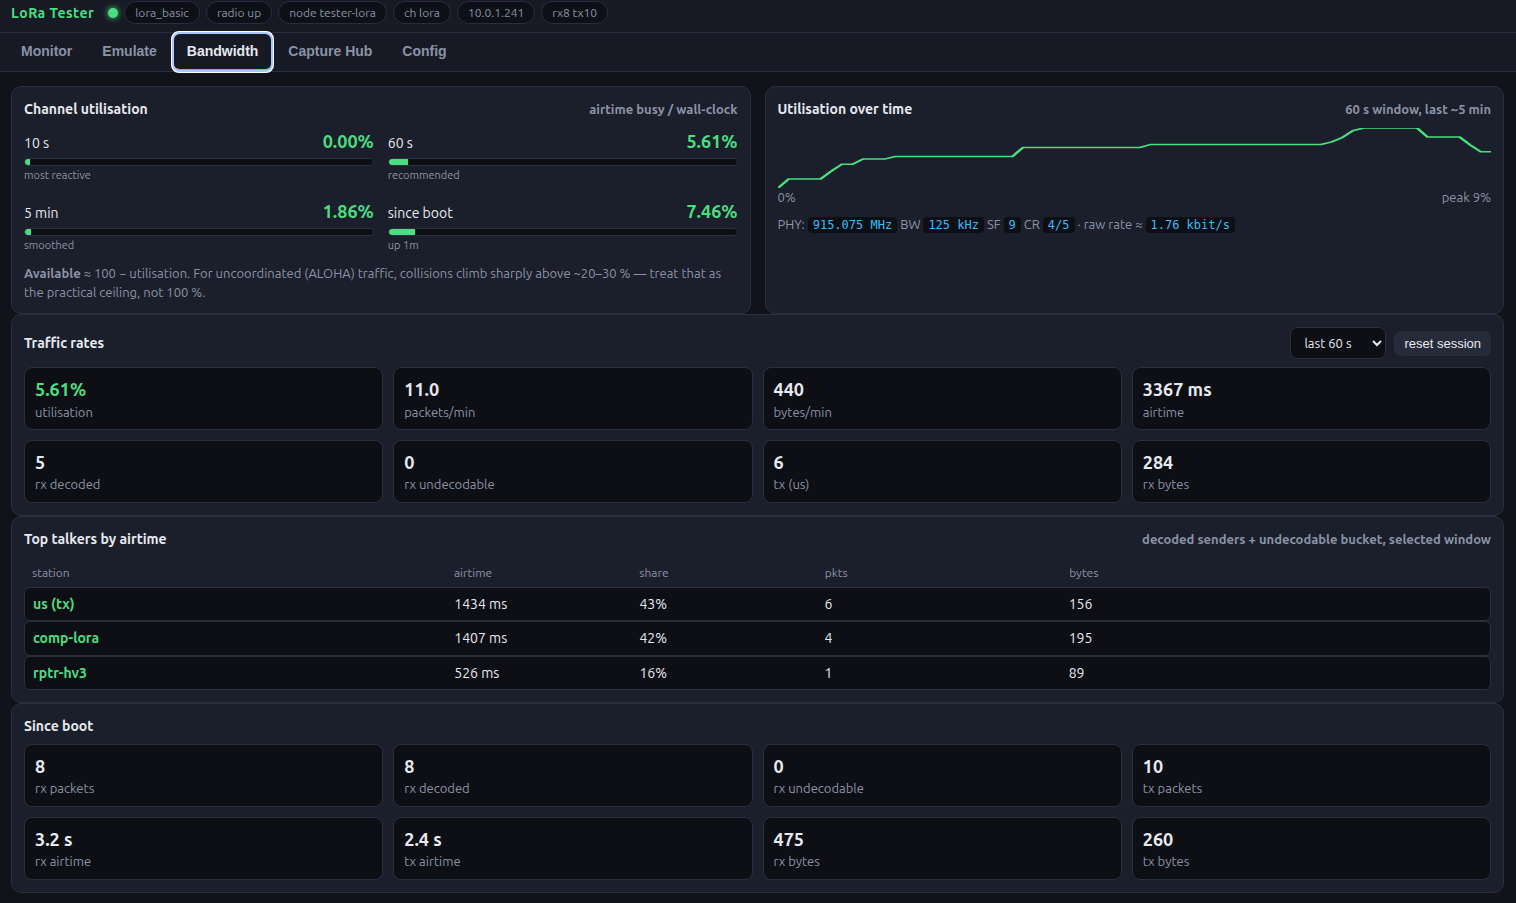Click the since boot utilisation progress bar
The image size is (1516, 903).
click(x=562, y=232)
